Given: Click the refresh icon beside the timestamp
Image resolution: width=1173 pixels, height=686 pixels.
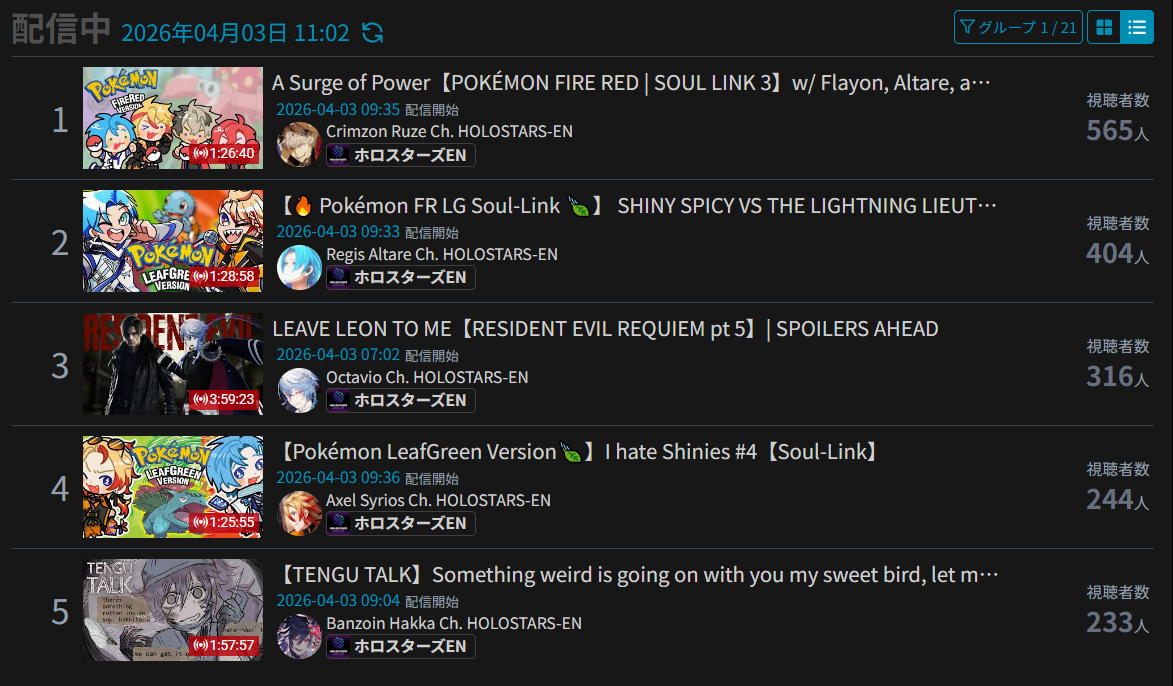Looking at the screenshot, I should click(373, 32).
